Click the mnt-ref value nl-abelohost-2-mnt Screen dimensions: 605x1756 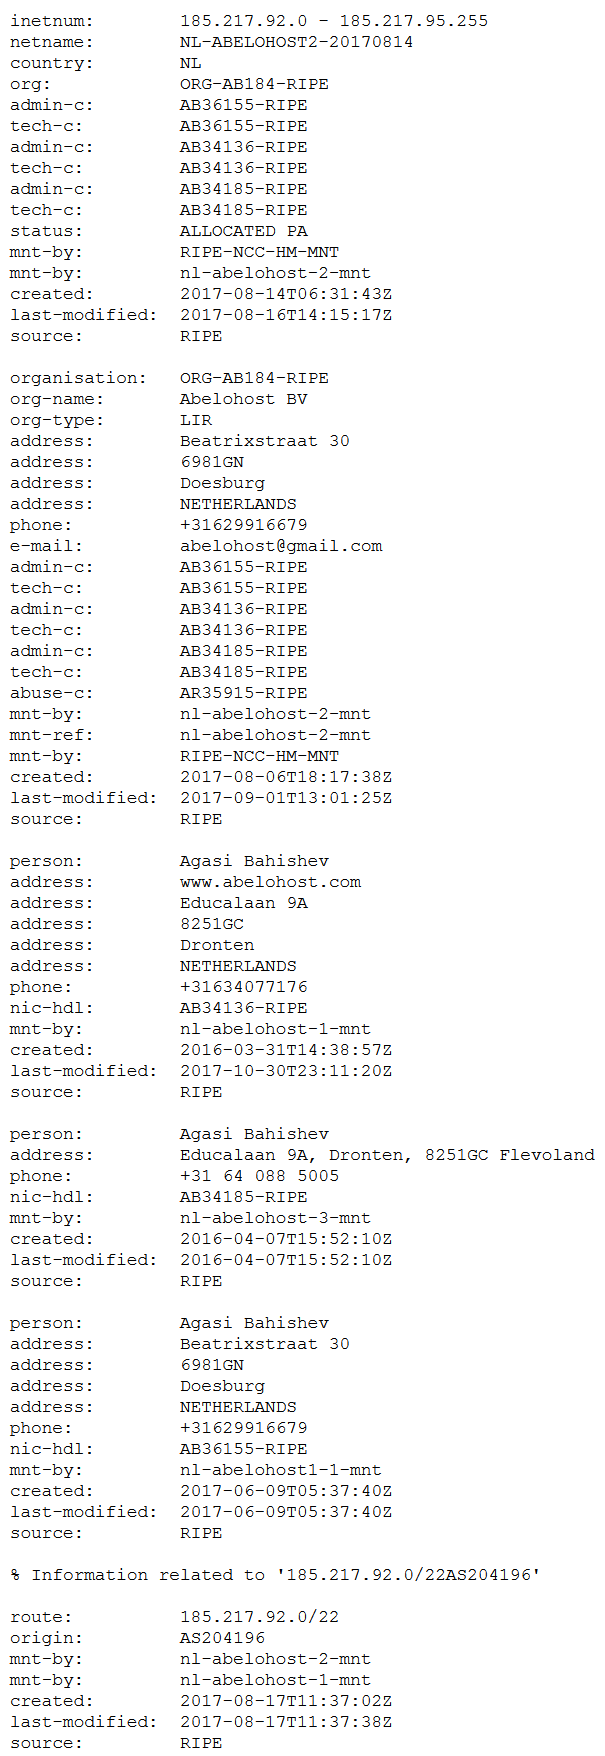click(x=275, y=735)
